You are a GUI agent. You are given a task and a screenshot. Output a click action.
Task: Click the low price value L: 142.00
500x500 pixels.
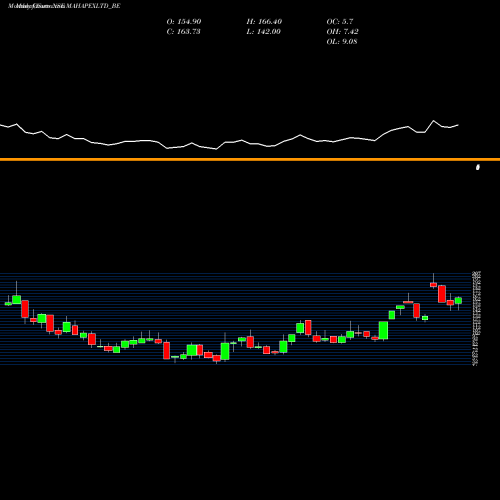click(263, 32)
